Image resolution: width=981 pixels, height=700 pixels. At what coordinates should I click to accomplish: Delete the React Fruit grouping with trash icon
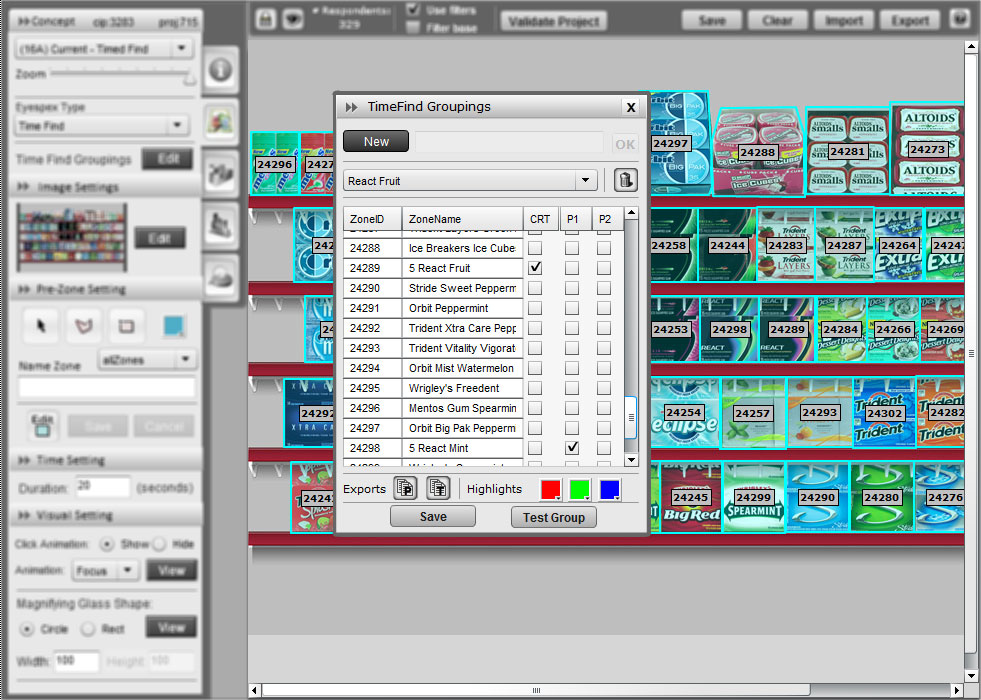pos(625,181)
